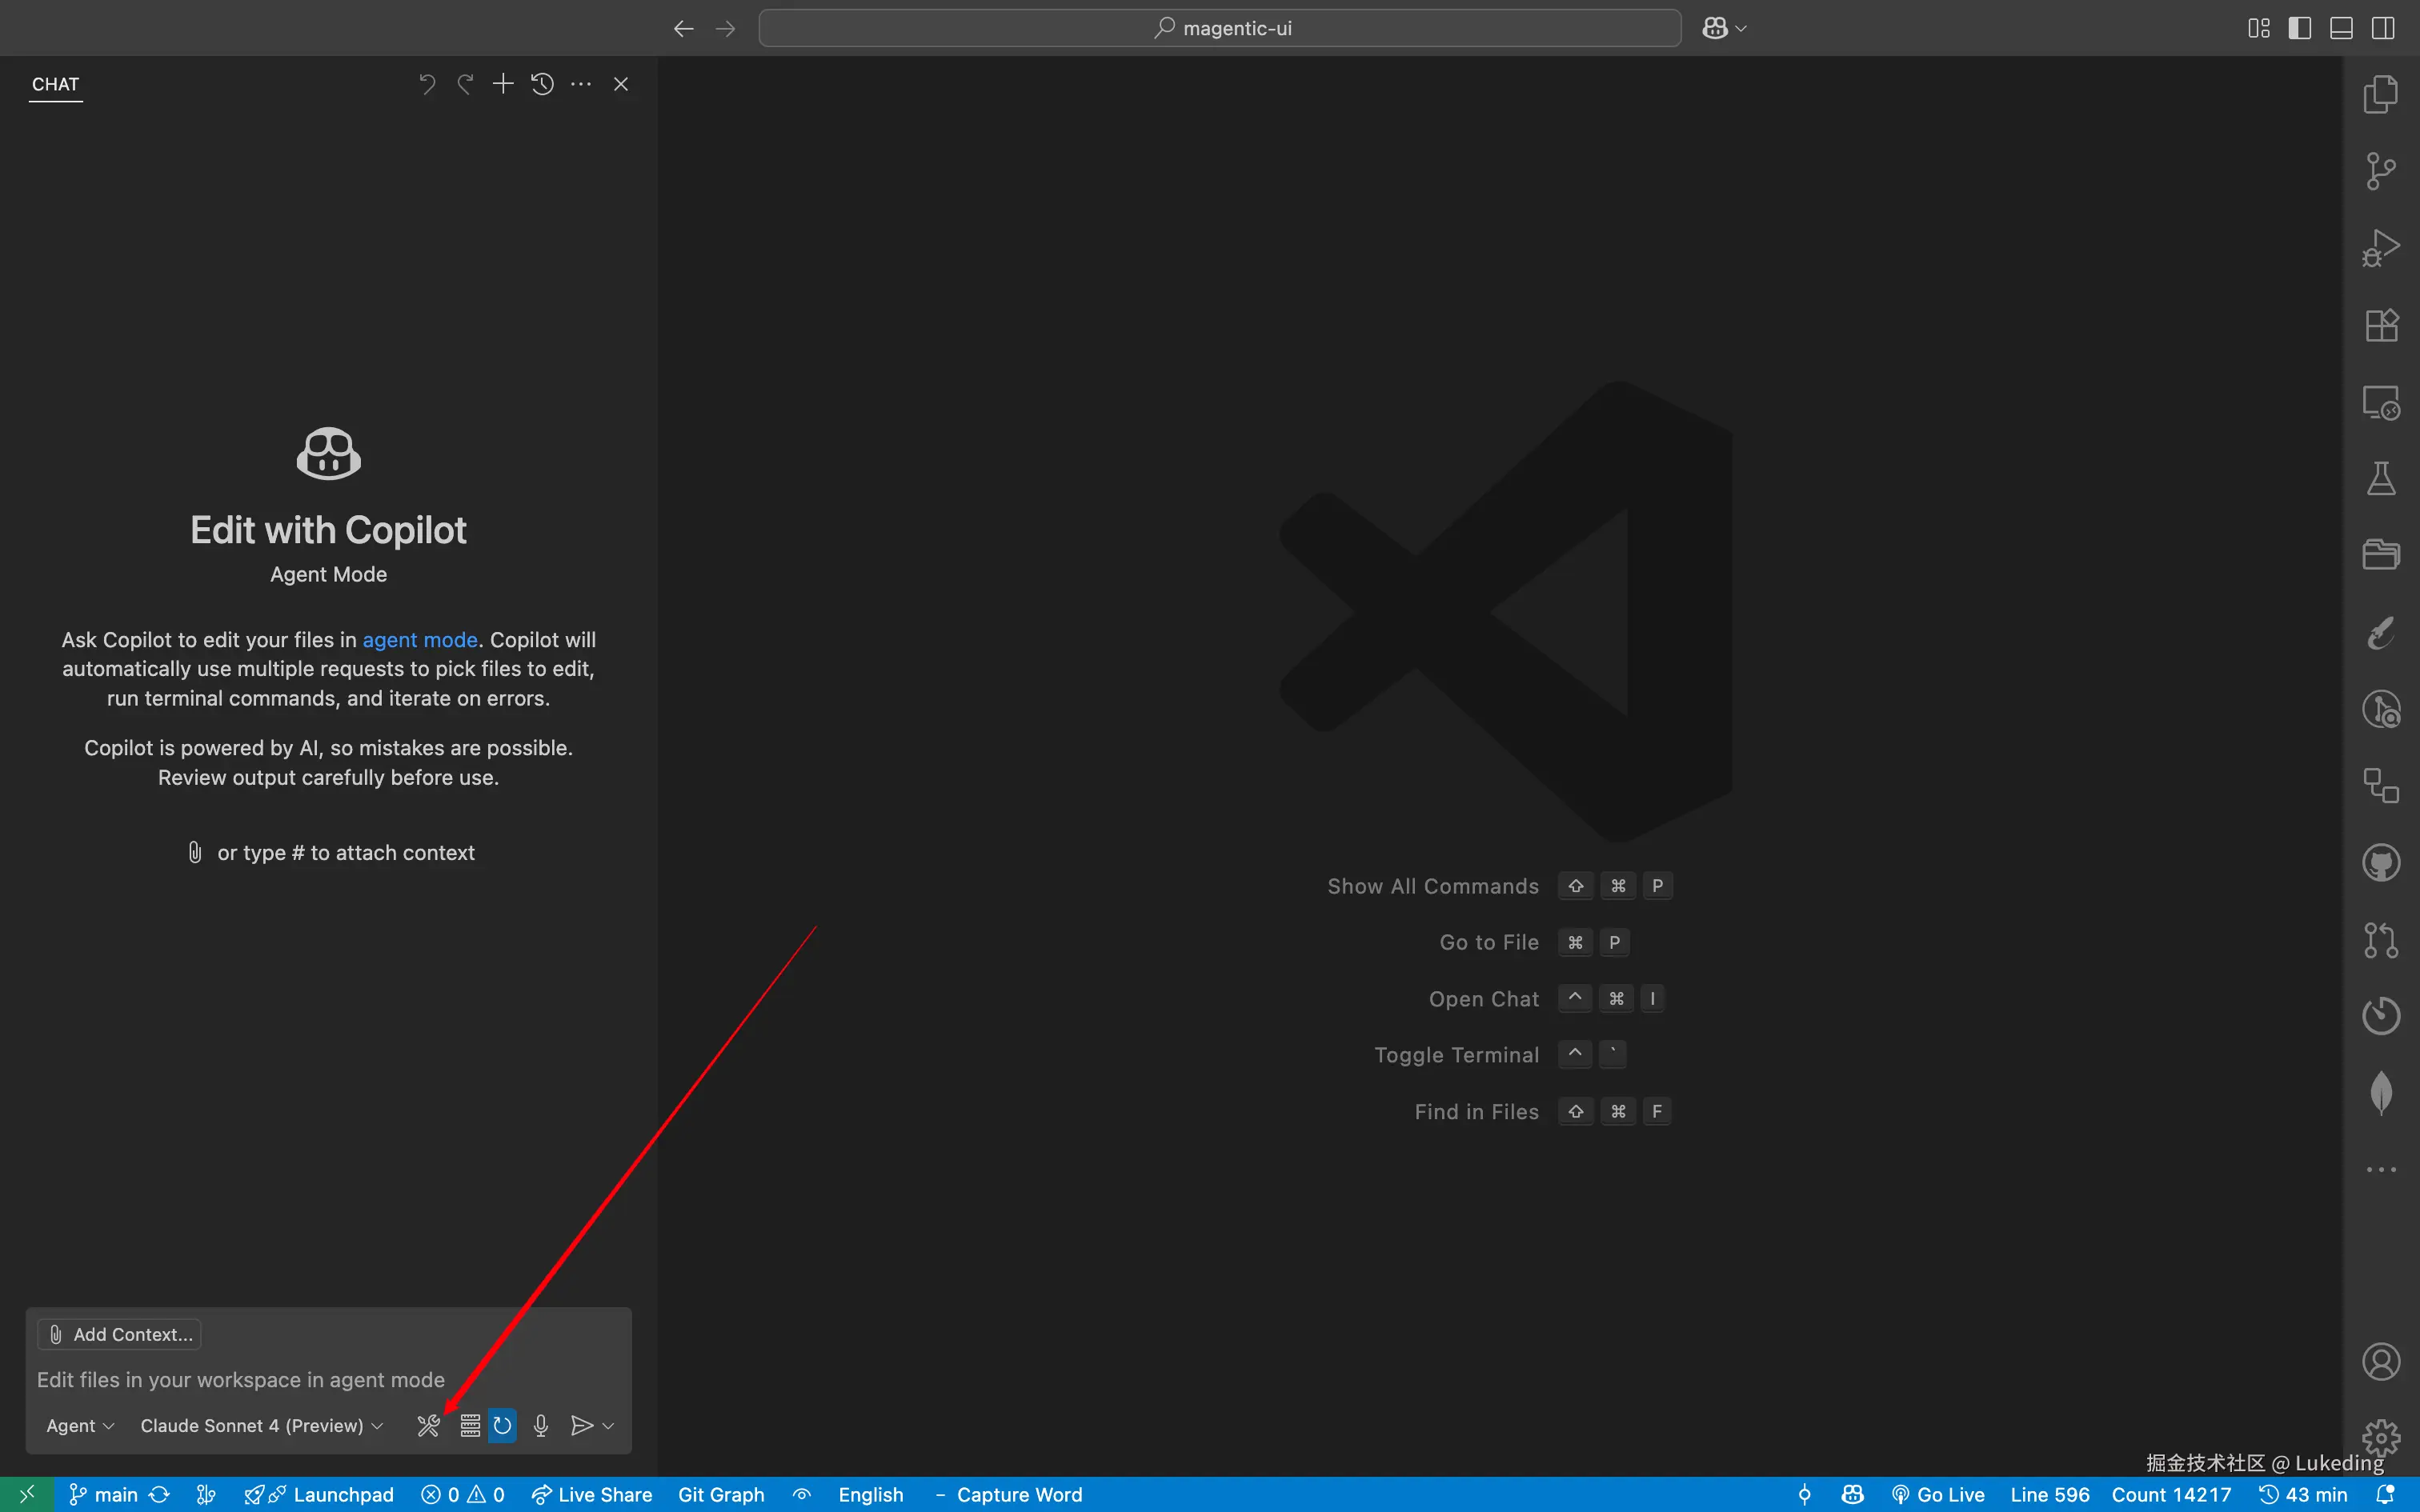The height and width of the screenshot is (1512, 2420).
Task: Send the chat message with arrow icon
Action: [x=581, y=1426]
